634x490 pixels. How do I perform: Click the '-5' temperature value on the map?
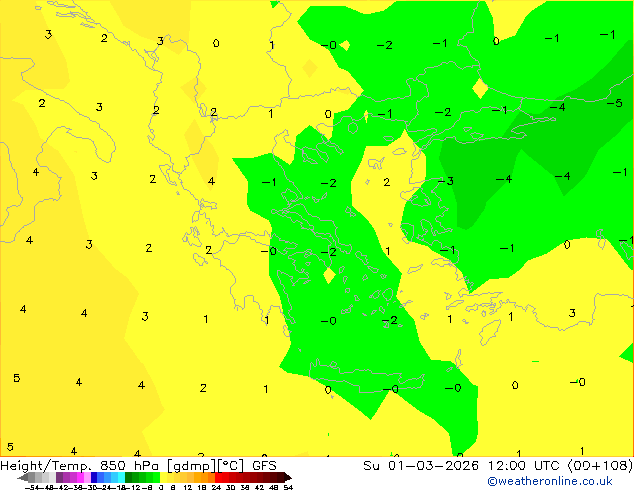click(615, 103)
